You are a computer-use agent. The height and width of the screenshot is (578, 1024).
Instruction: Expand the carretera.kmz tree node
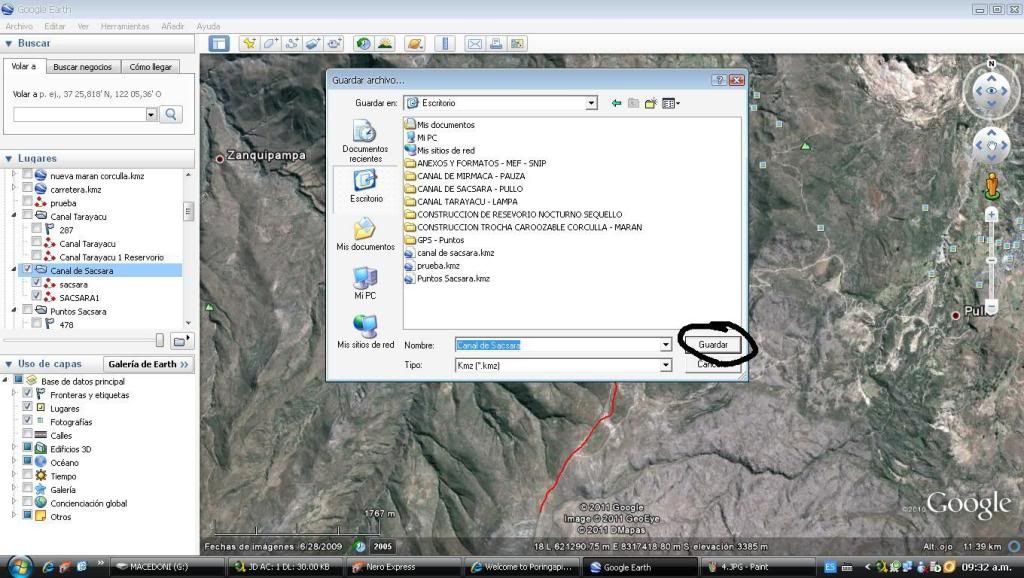coord(14,189)
